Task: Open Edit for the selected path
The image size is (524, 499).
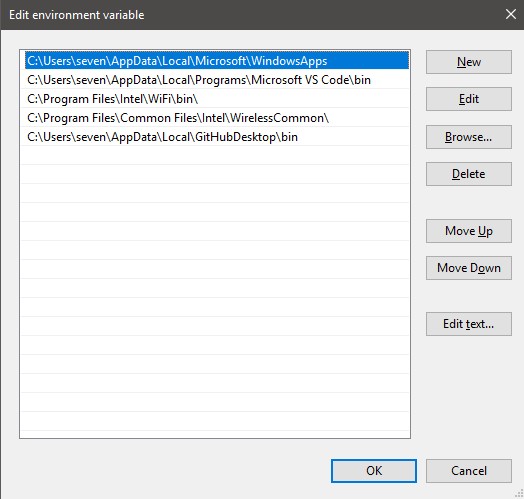Action: click(469, 99)
